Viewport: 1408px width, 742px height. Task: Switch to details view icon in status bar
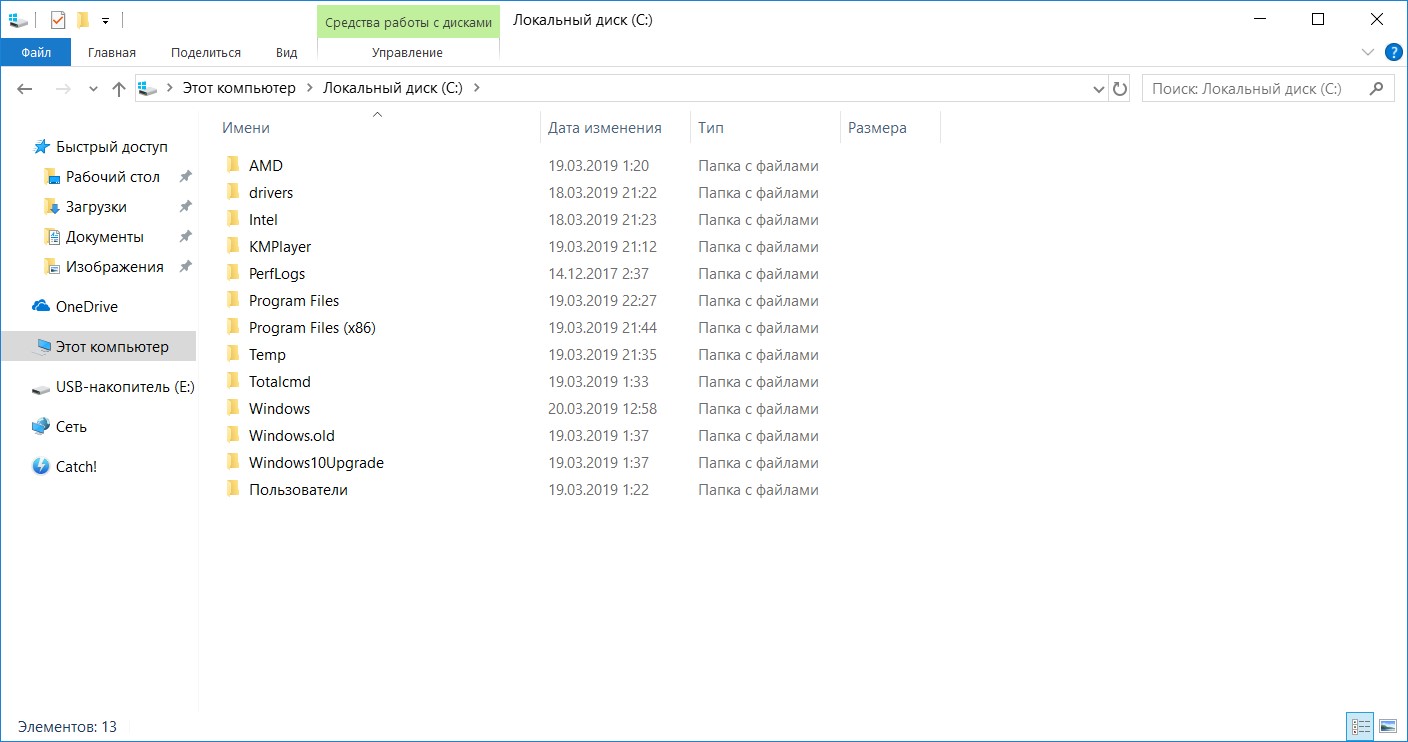point(1360,726)
